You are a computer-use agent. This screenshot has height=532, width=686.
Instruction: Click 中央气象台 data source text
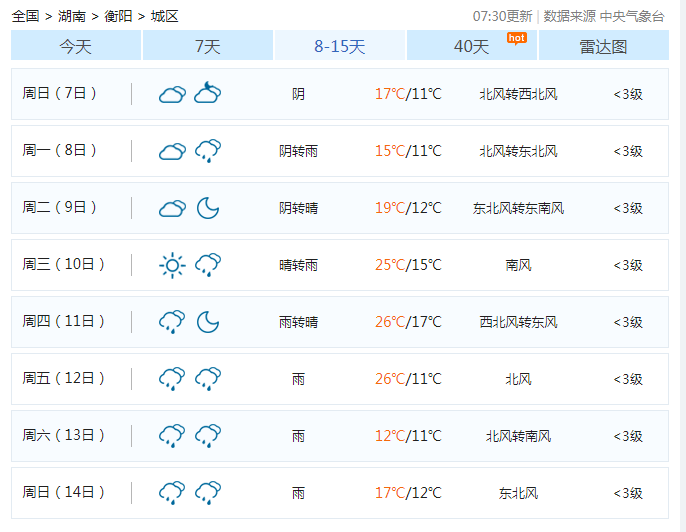632,16
